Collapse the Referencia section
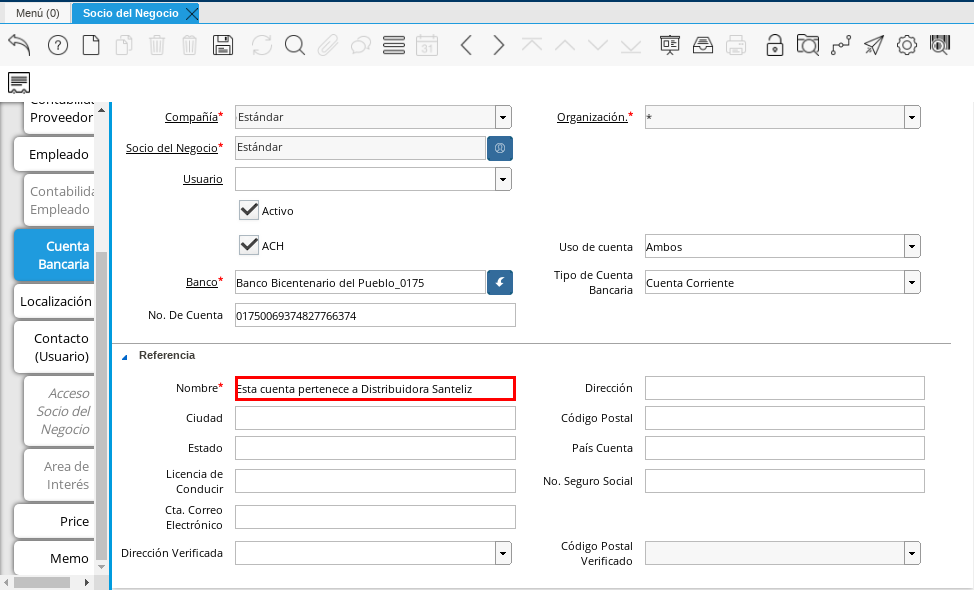Screen dimensions: 974x591 tap(125, 356)
